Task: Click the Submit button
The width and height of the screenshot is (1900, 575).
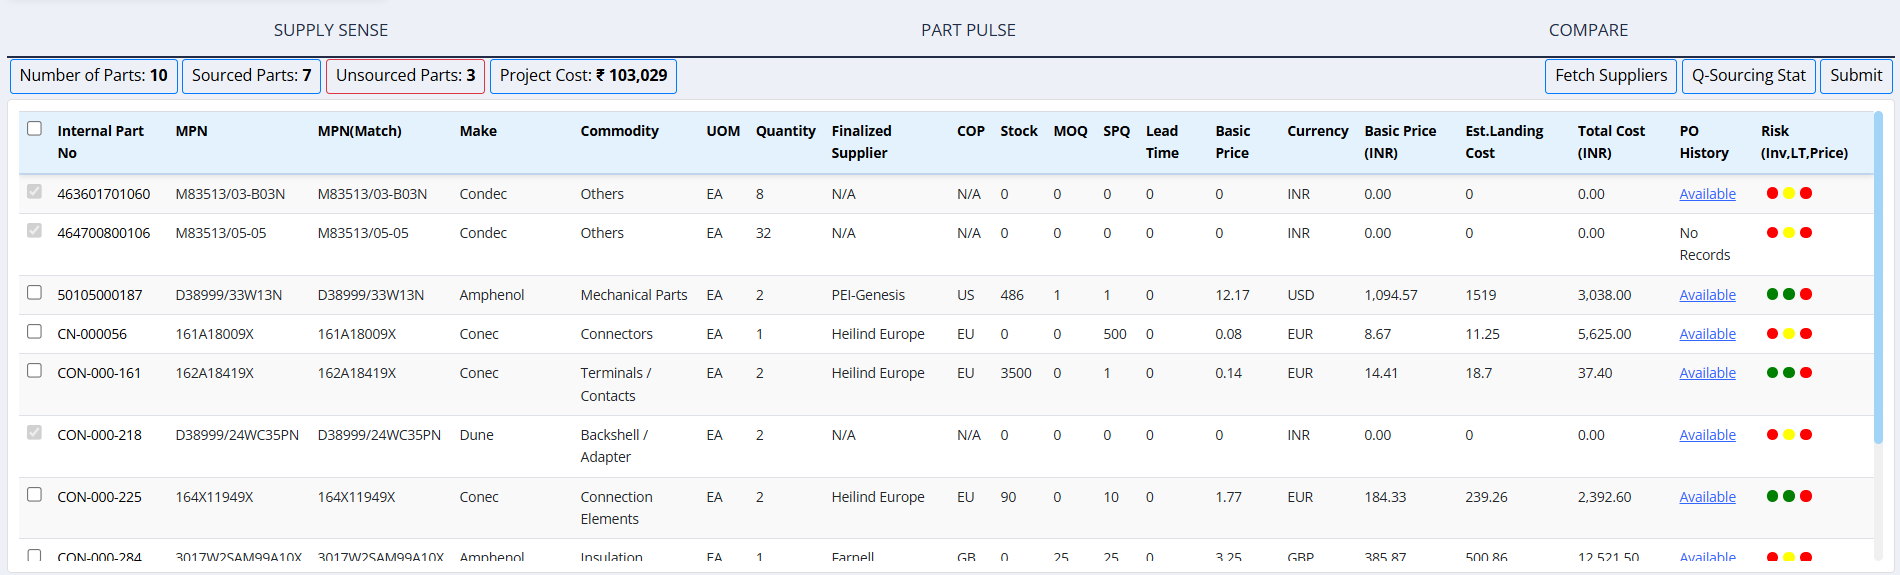Action: tap(1855, 76)
